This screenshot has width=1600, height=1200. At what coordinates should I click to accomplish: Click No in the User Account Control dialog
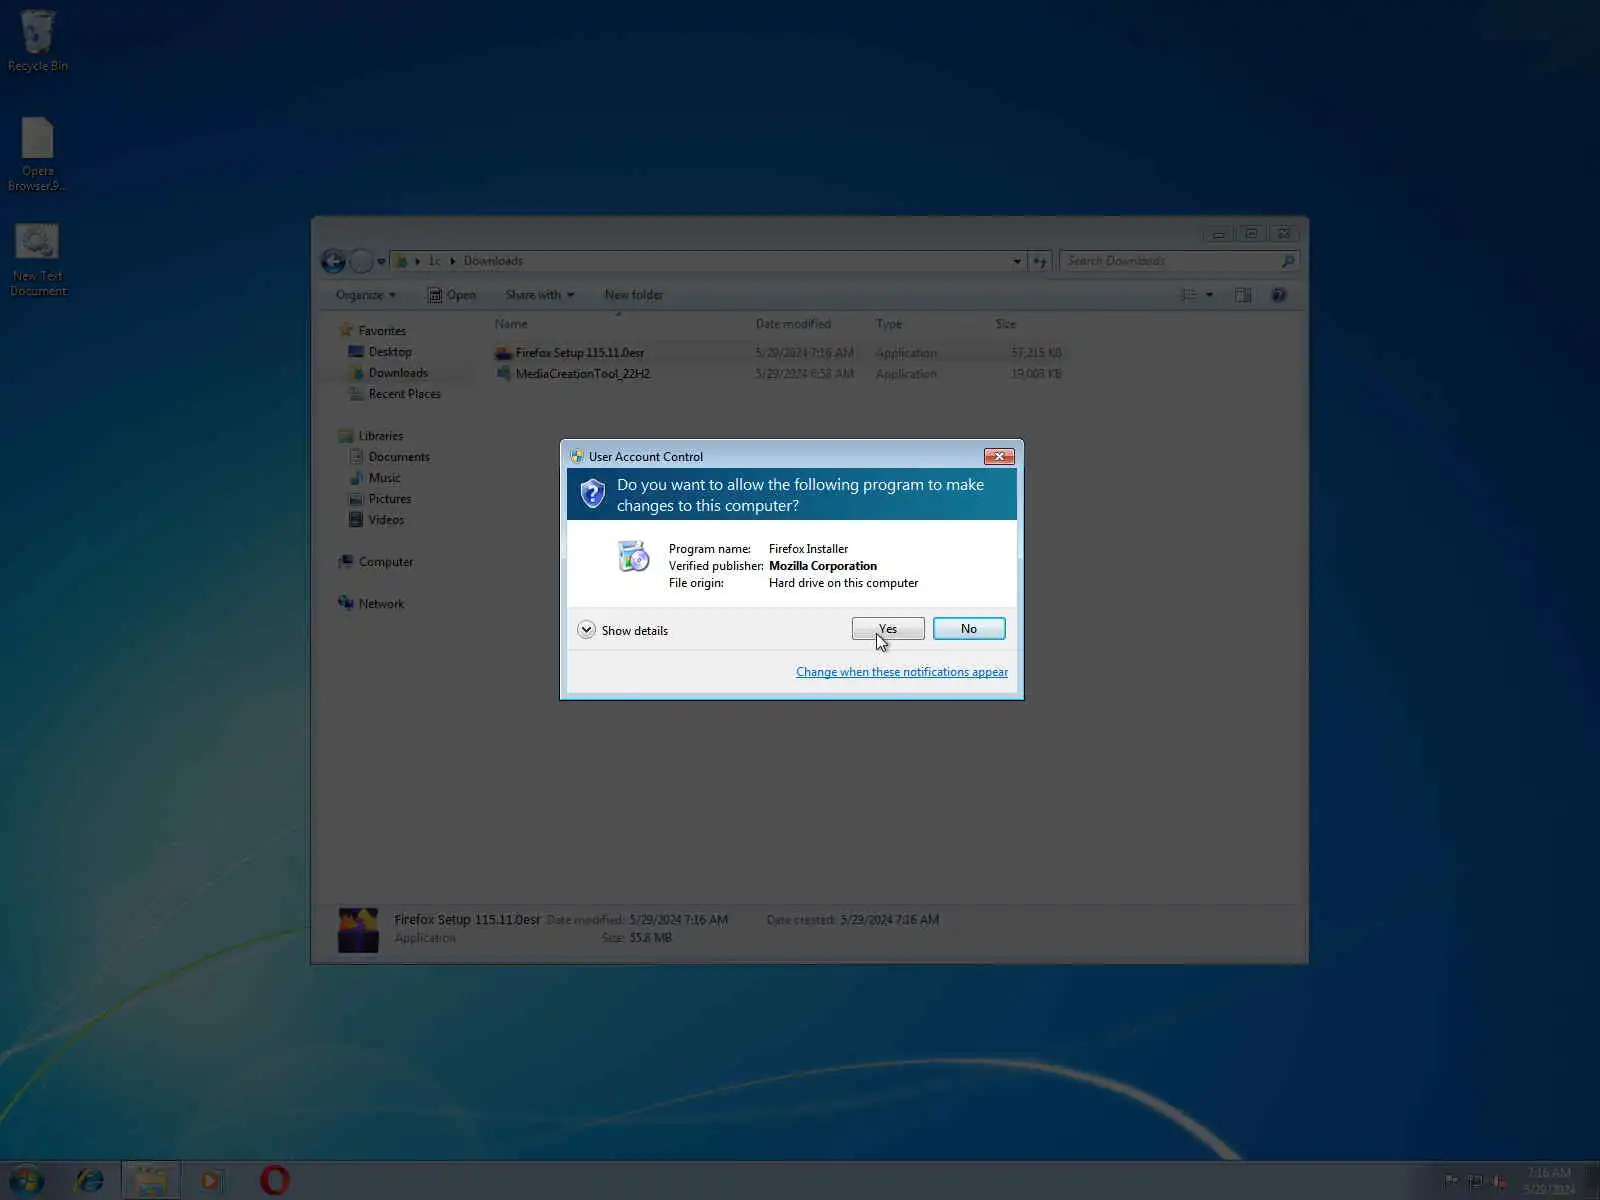[x=969, y=629]
